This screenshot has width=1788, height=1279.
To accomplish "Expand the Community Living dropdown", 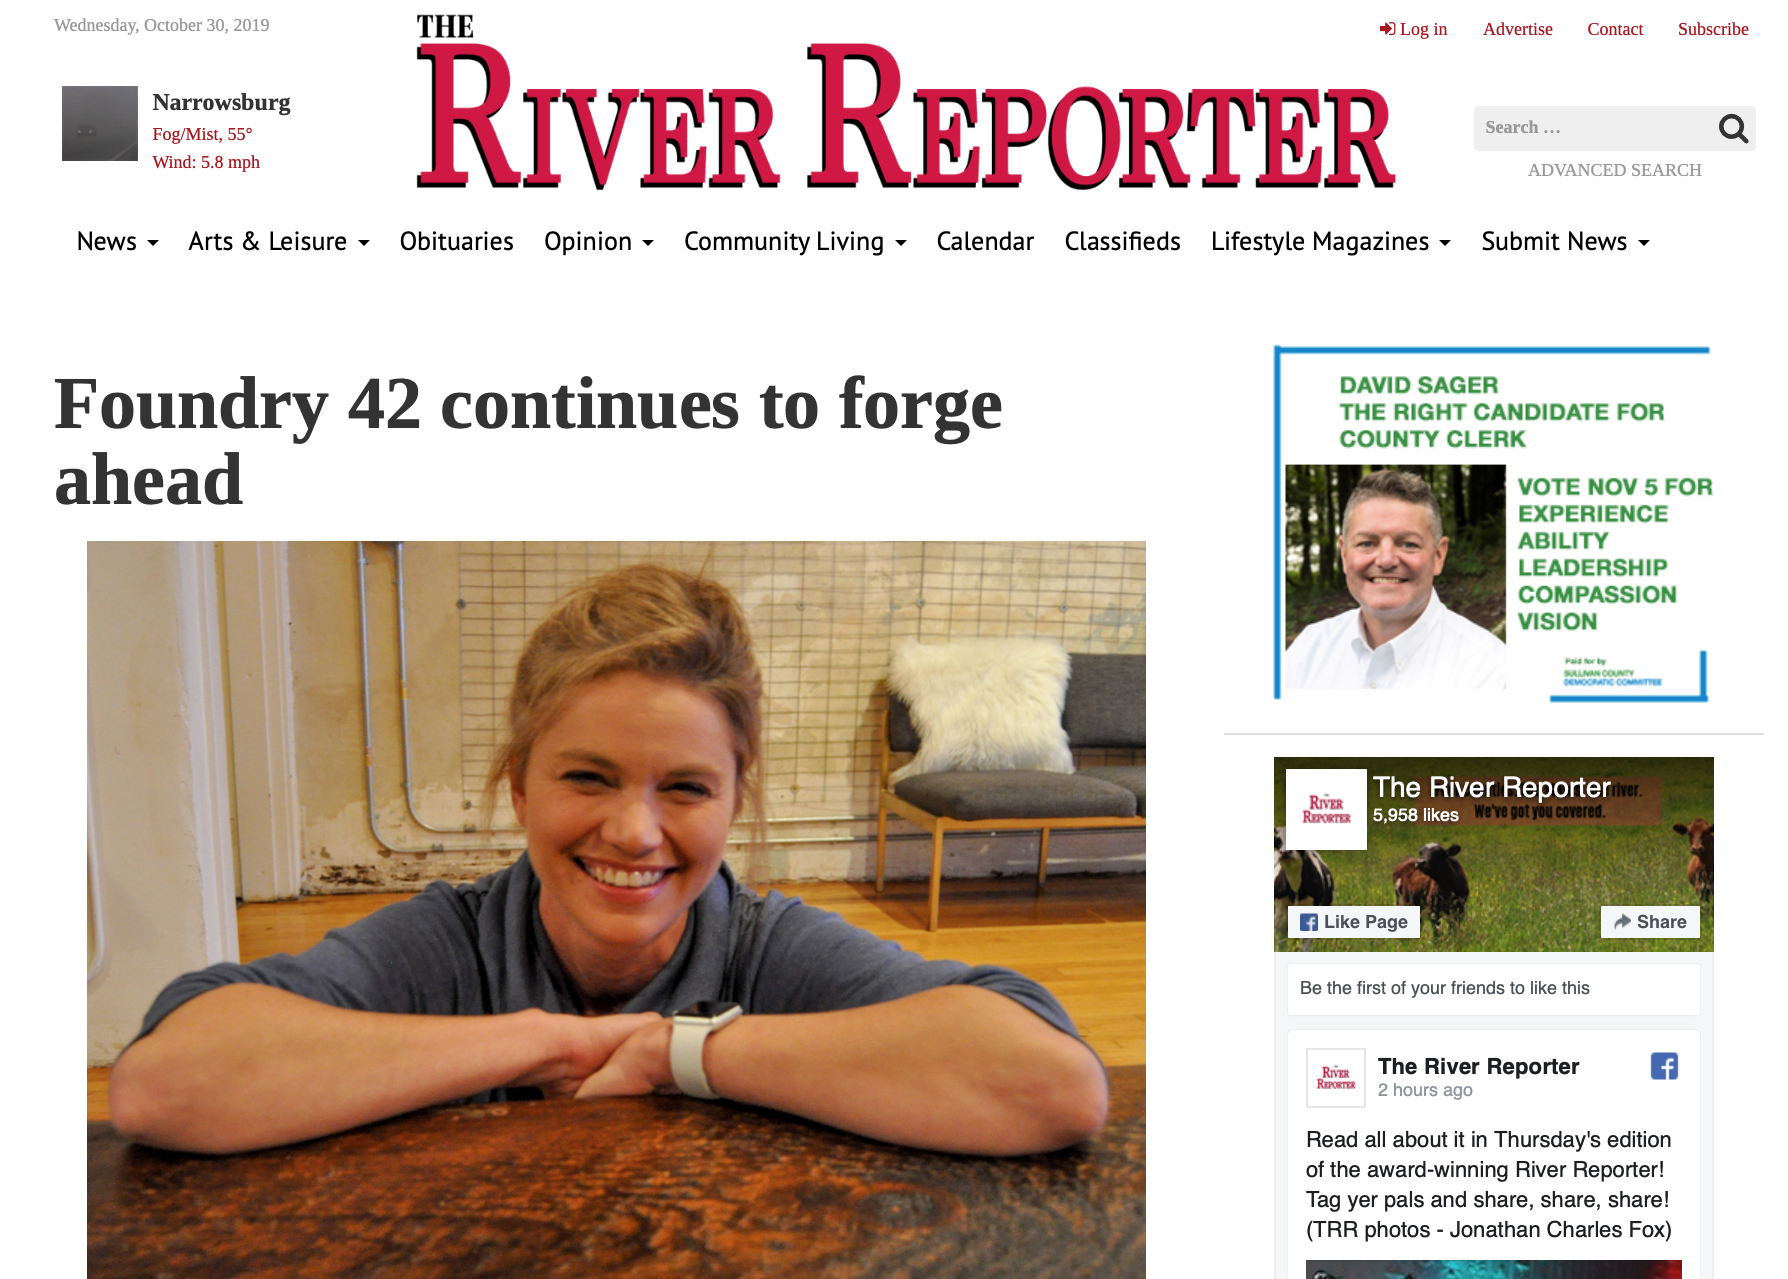I will (x=795, y=242).
